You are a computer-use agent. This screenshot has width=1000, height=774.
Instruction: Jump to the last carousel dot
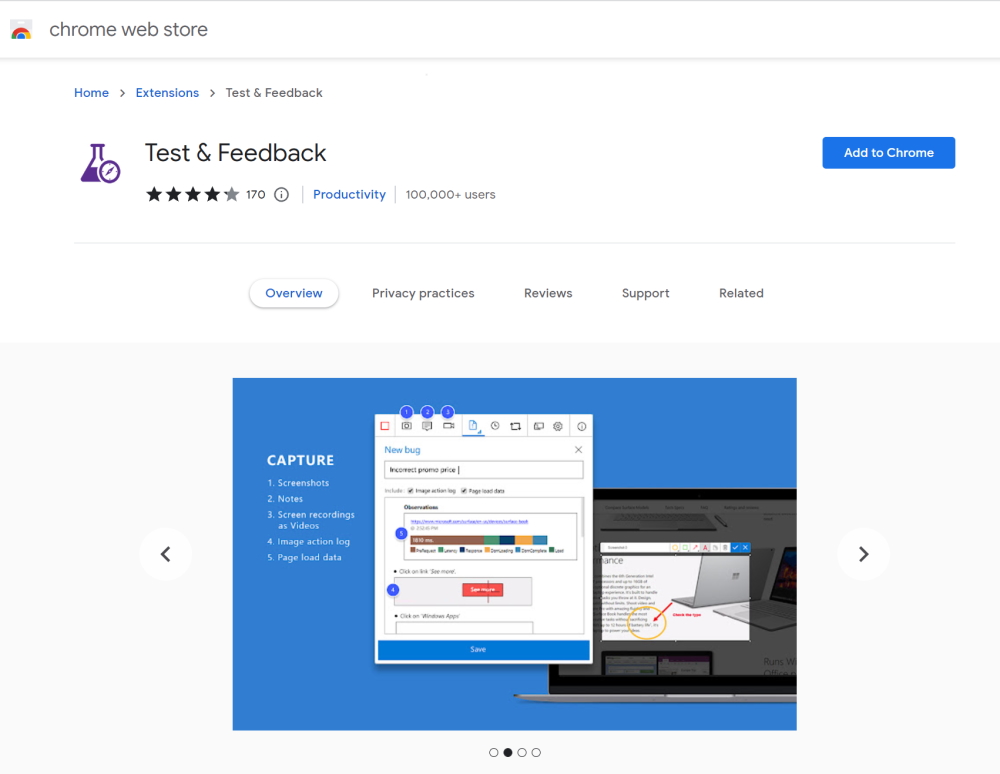pyautogui.click(x=536, y=752)
